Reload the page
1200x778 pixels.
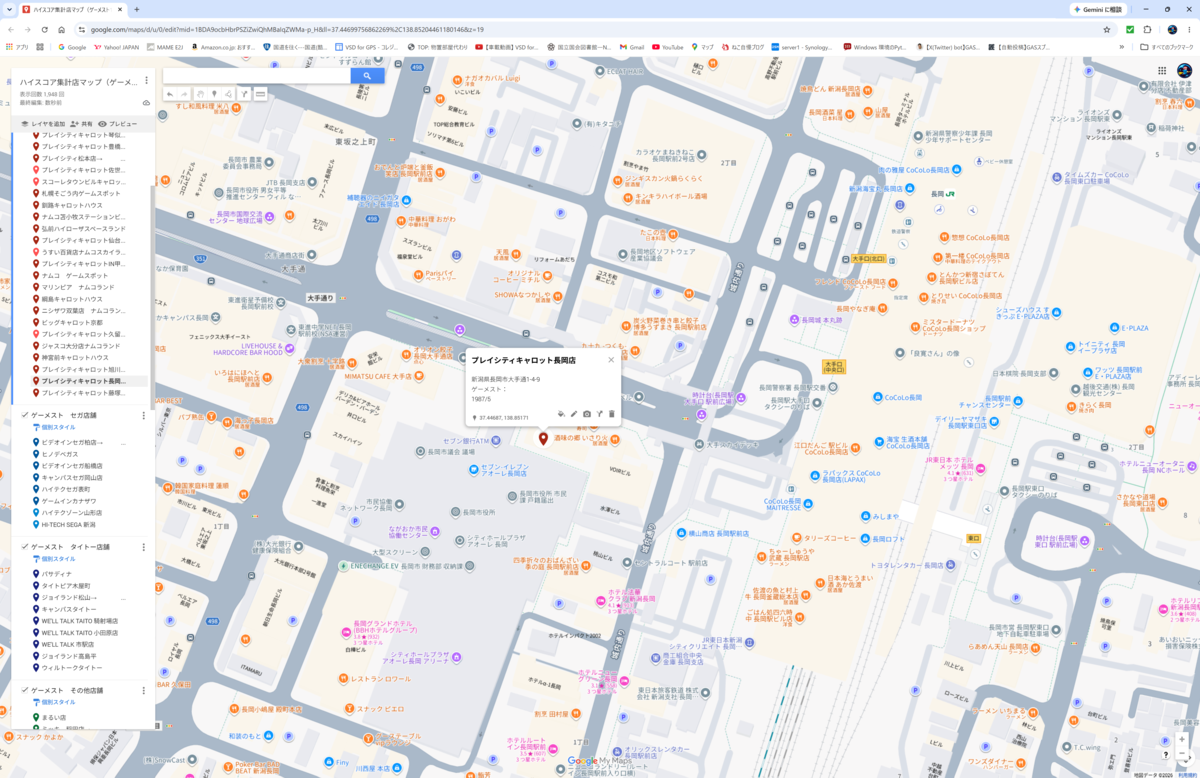pos(44,29)
